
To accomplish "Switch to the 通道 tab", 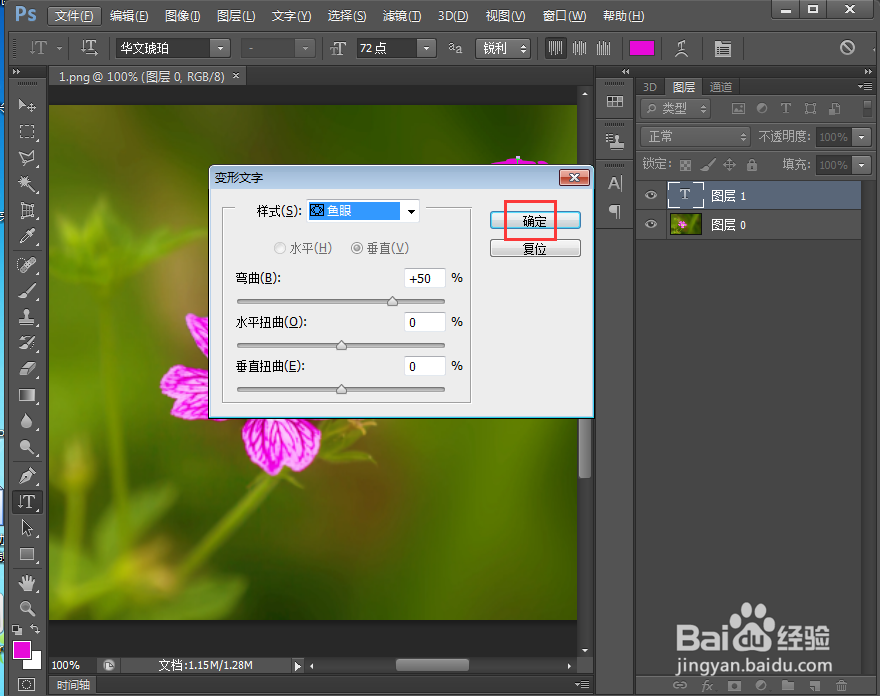I will (x=720, y=87).
